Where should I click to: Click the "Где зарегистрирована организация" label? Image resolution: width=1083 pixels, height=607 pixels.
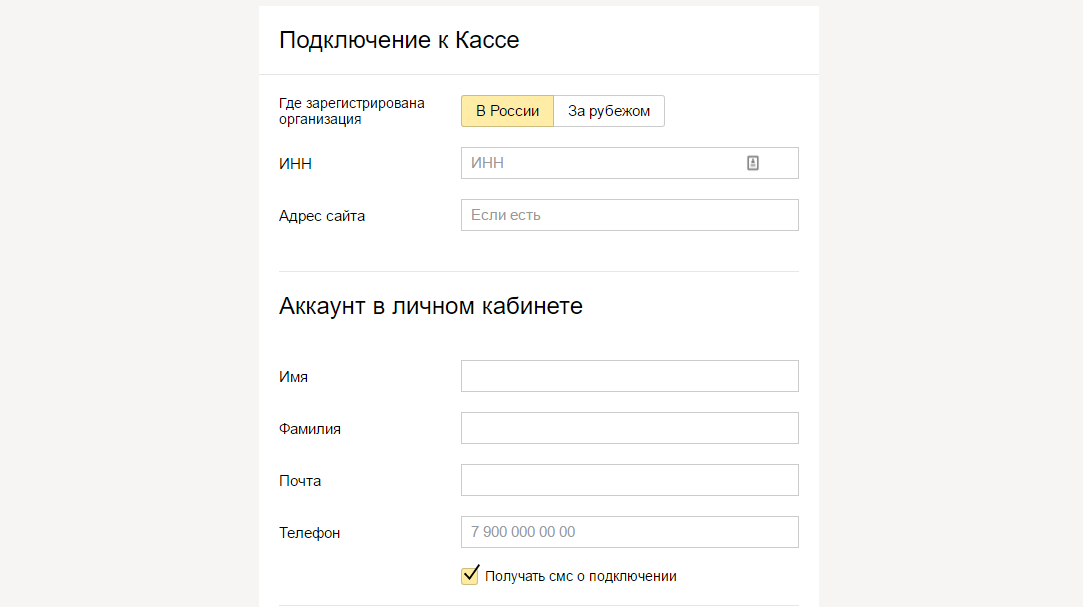(351, 111)
